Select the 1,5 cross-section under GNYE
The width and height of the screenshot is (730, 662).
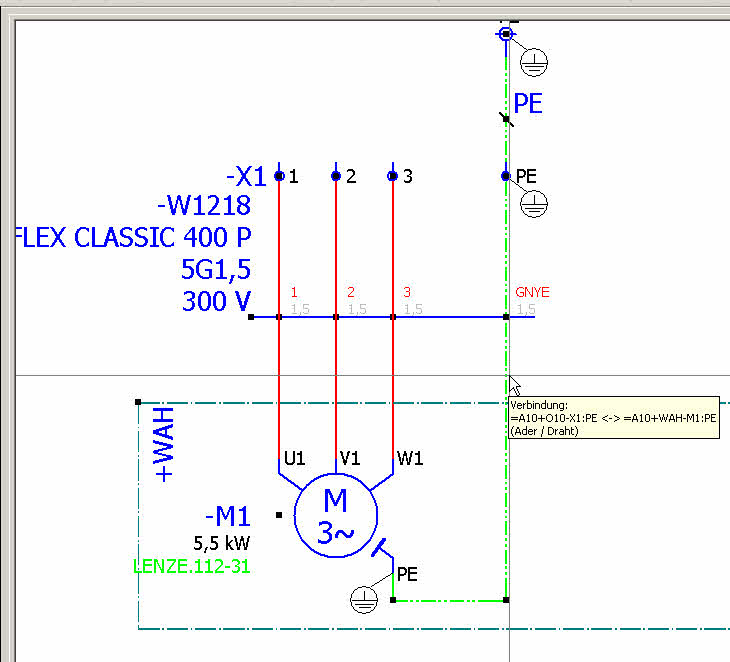click(526, 309)
